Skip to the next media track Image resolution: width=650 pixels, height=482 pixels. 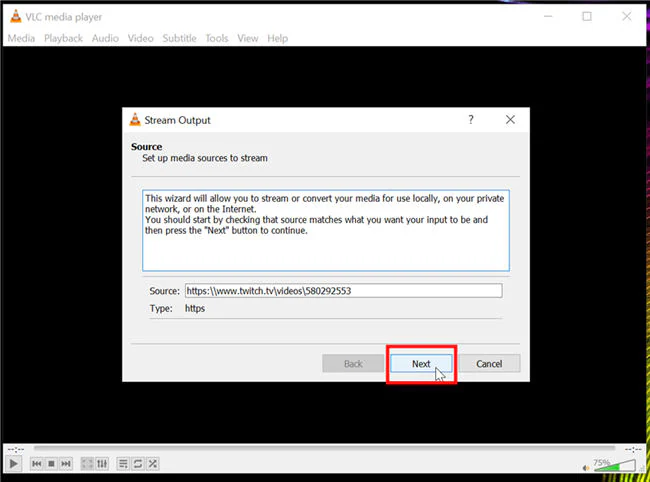[66, 463]
